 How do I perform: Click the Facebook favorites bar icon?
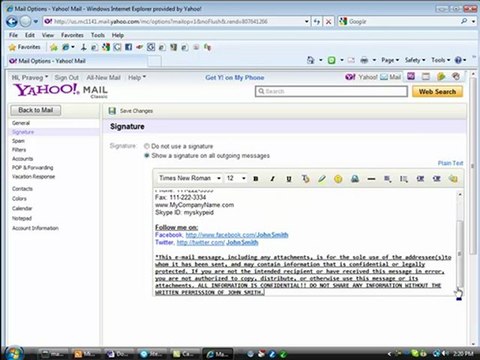pyautogui.click(x=128, y=47)
